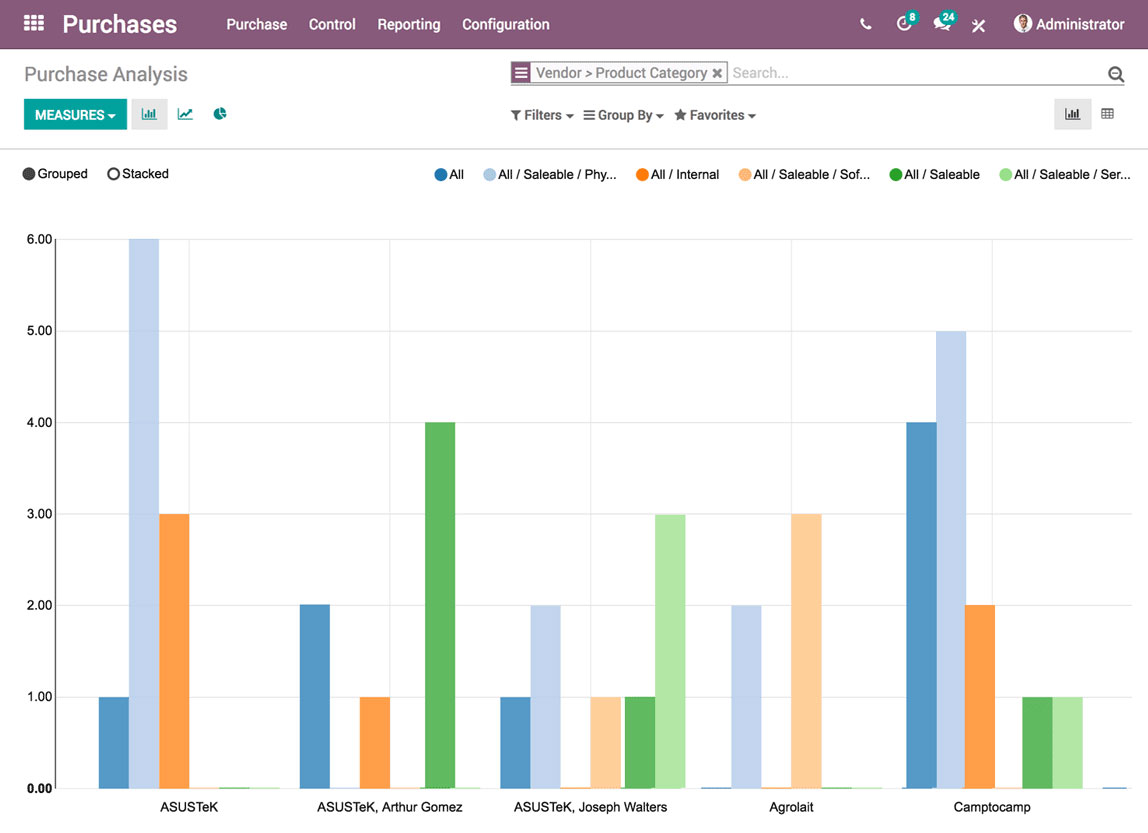Open the Filters dropdown
1148x833 pixels.
pos(542,115)
